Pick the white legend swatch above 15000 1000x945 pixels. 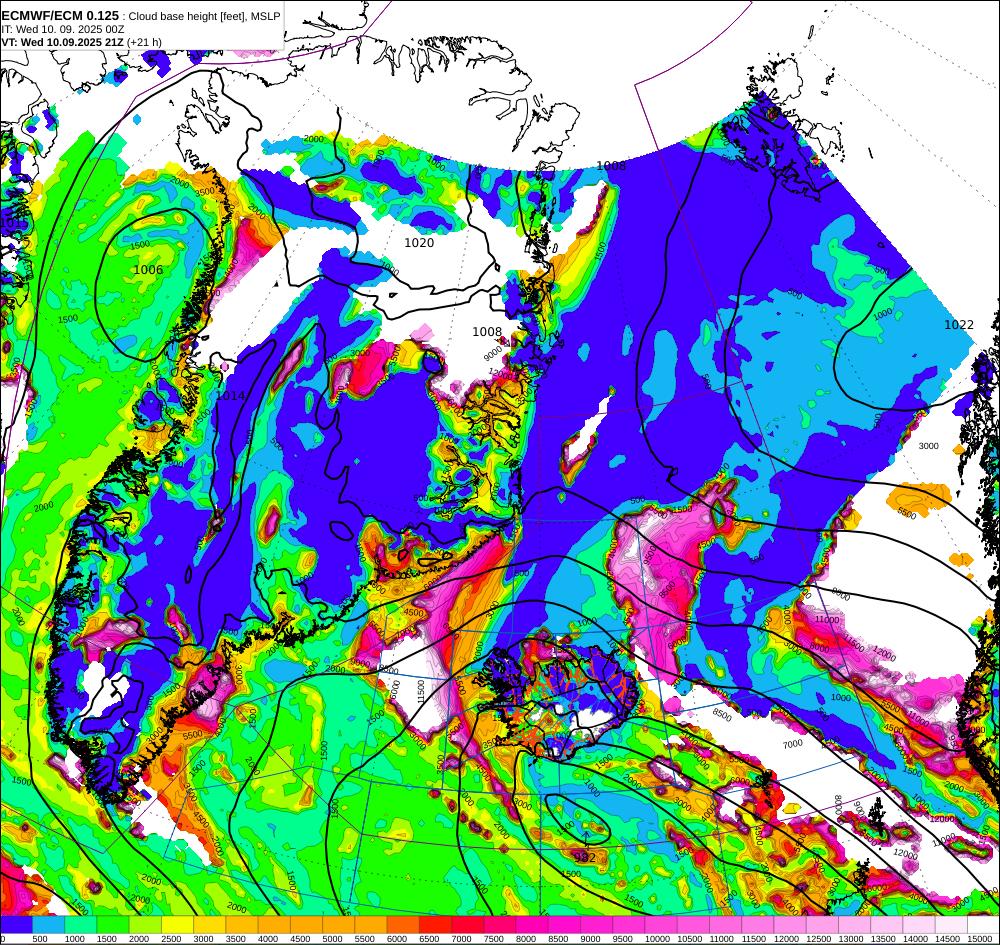(x=983, y=925)
